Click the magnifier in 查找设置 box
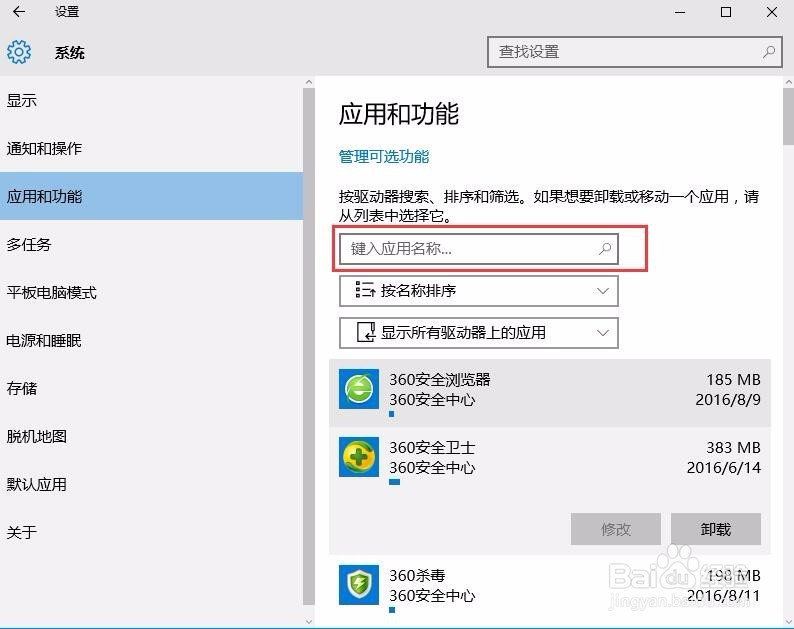The height and width of the screenshot is (629, 794). pos(769,52)
